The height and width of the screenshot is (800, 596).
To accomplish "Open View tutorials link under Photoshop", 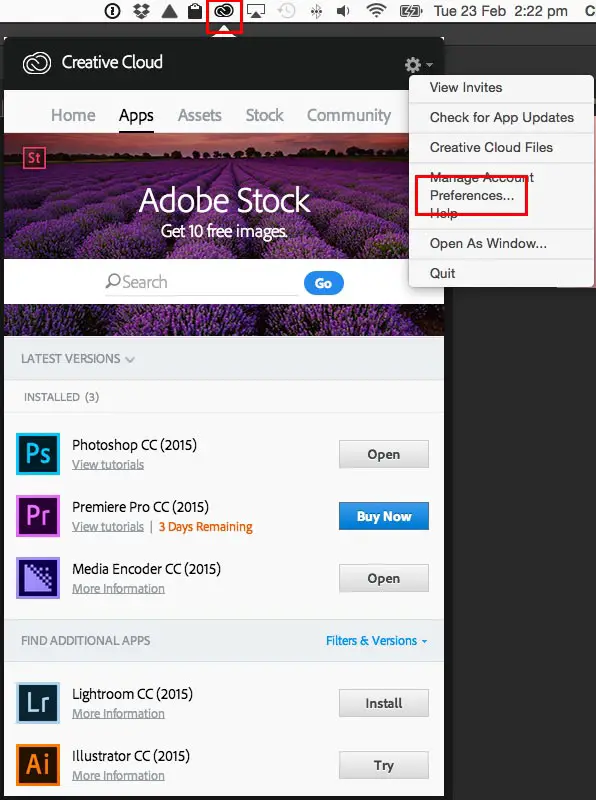I will (x=108, y=465).
